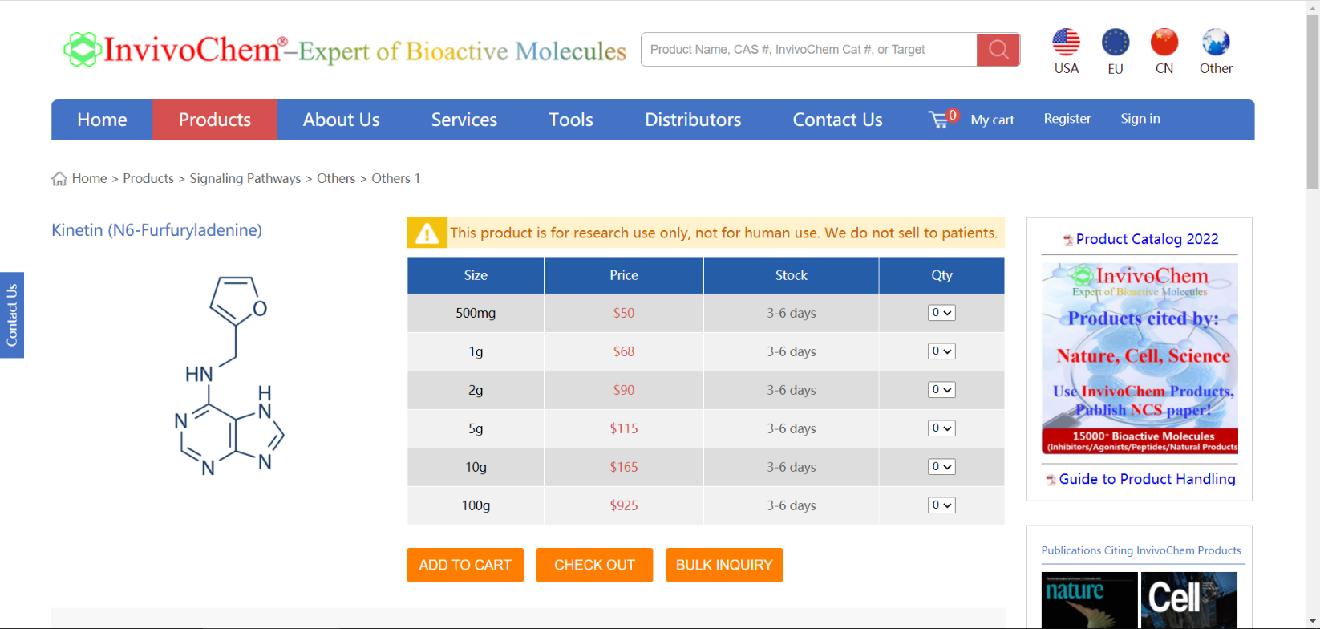Click the ADD TO CART button
1320x629 pixels.
465,565
